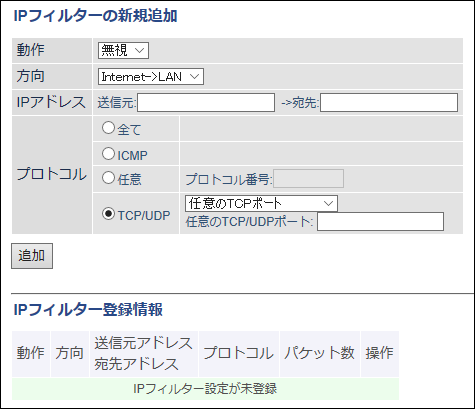Click the 操作 column header
This screenshot has width=475, height=409.
pyautogui.click(x=380, y=354)
